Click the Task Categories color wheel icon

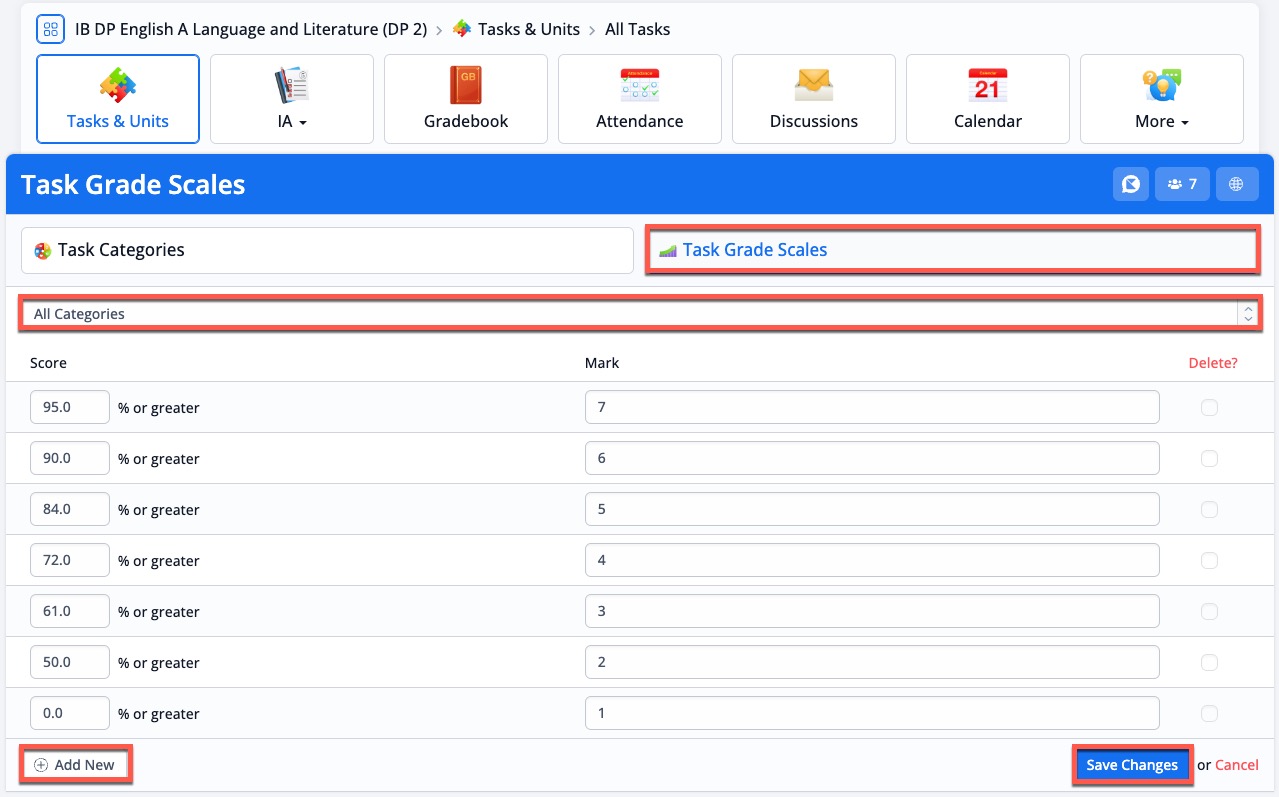click(43, 251)
